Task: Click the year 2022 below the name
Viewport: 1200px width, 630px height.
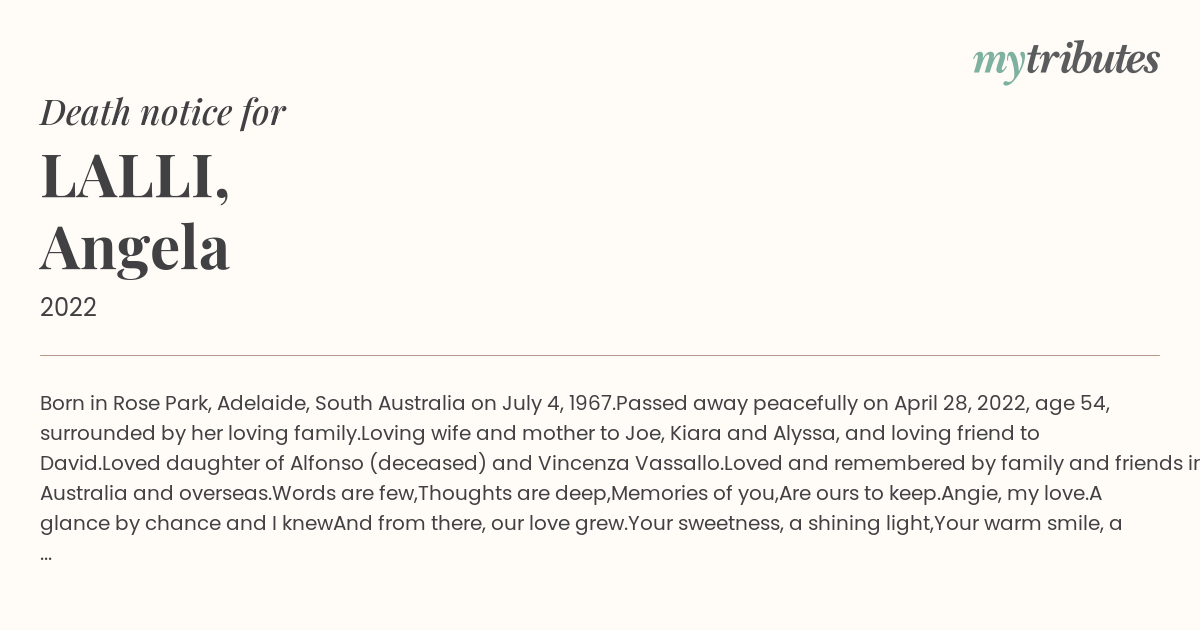Action: pos(68,308)
